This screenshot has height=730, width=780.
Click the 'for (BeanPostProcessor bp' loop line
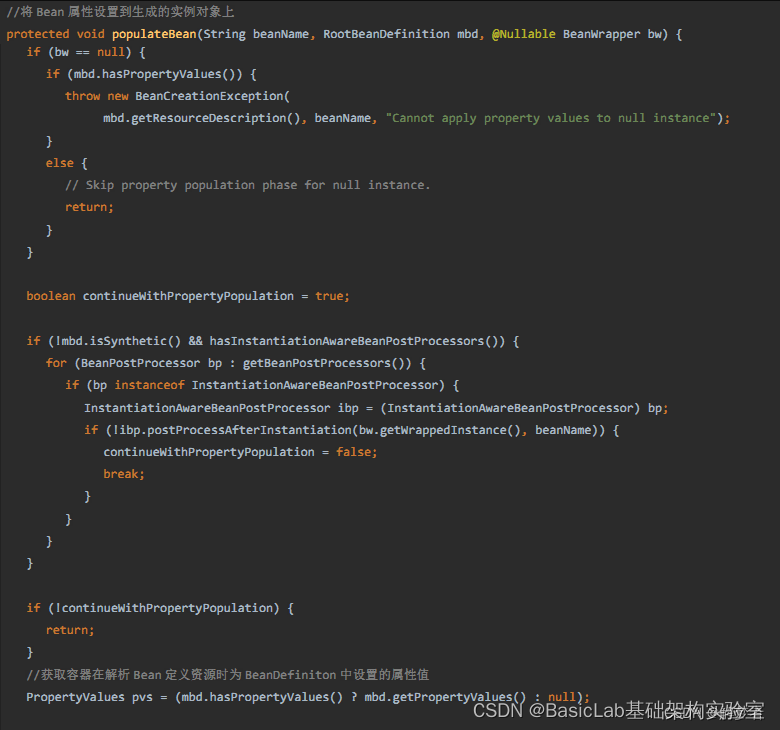(236, 363)
